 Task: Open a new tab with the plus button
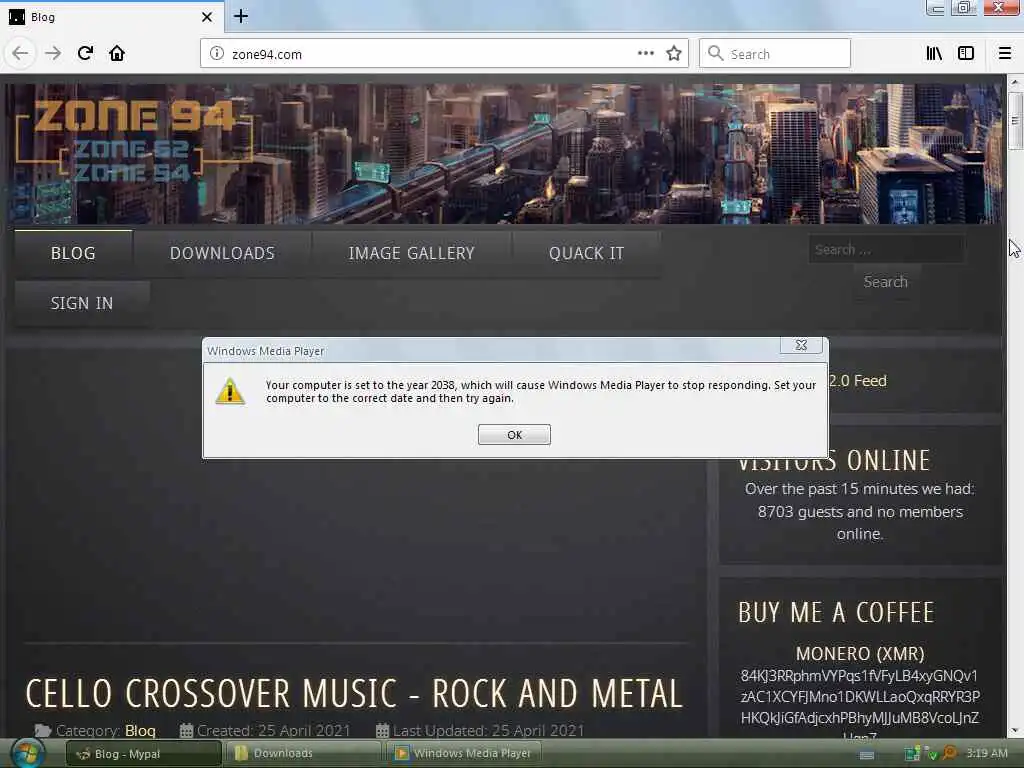point(241,16)
